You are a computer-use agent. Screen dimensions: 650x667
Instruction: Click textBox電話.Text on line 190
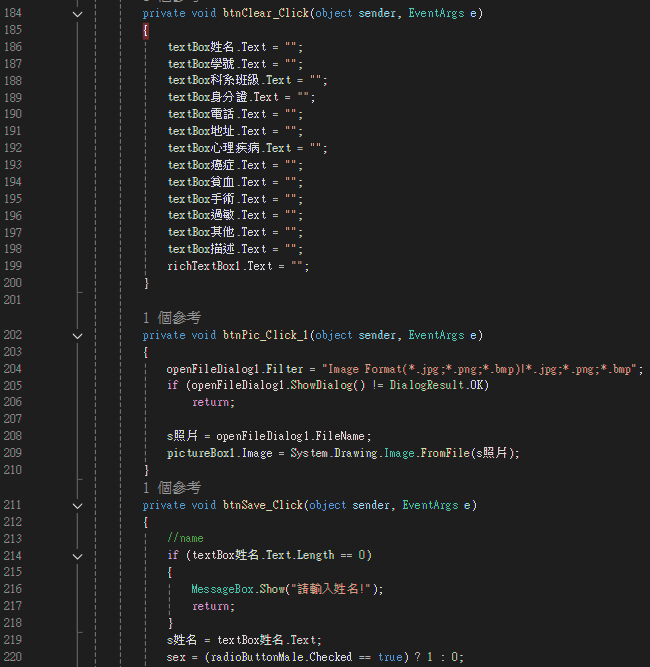pos(217,114)
